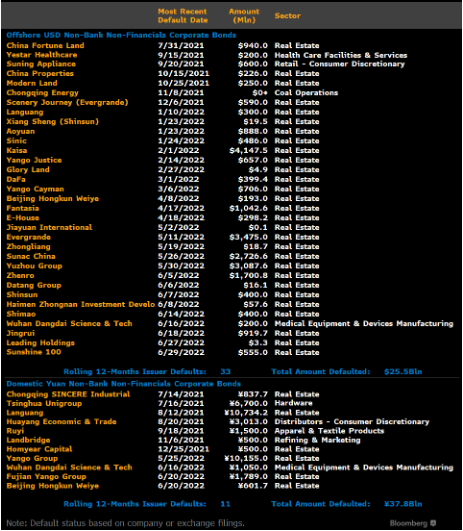Image resolution: width=463 pixels, height=531 pixels.
Task: Click the ¥10,734.2 amount for Languang
Action: pos(246,412)
